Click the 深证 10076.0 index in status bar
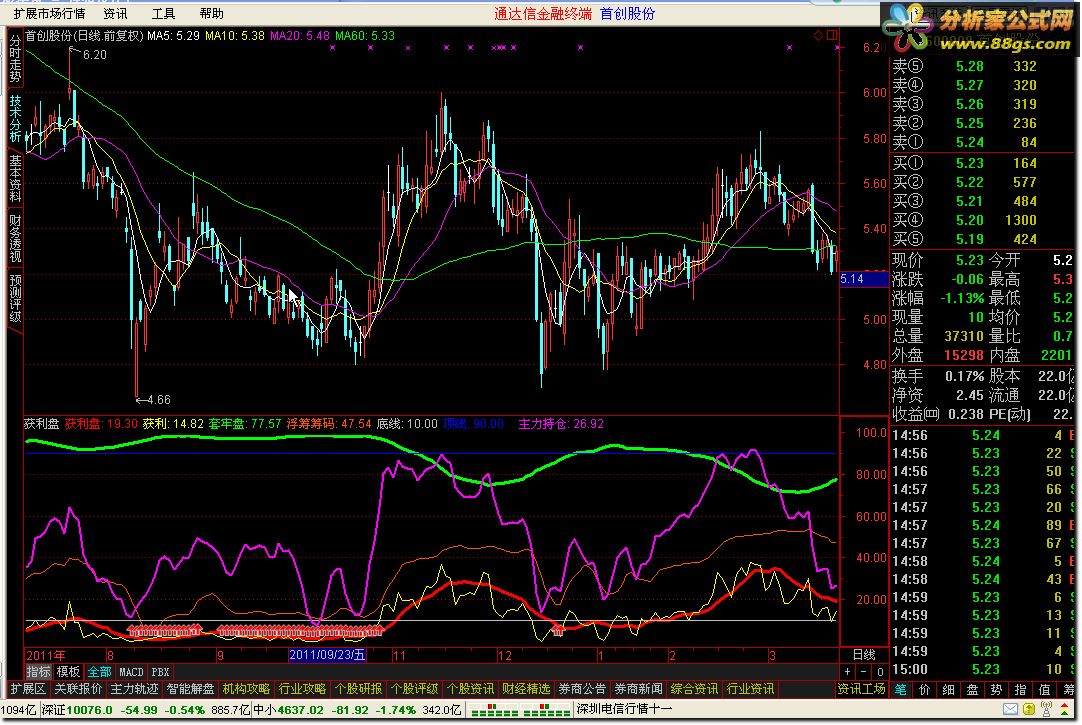Viewport: 1082px width, 725px height. click(124, 710)
